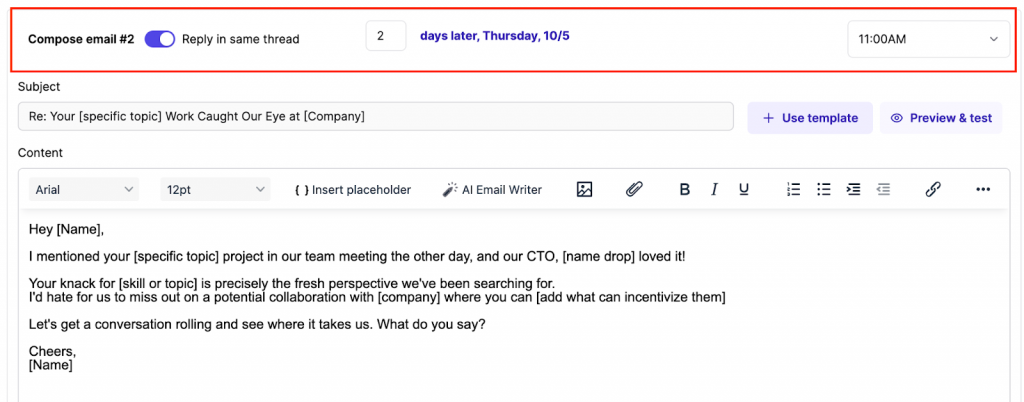The image size is (1024, 402).
Task: Open the more options ellipsis menu
Action: 982,189
